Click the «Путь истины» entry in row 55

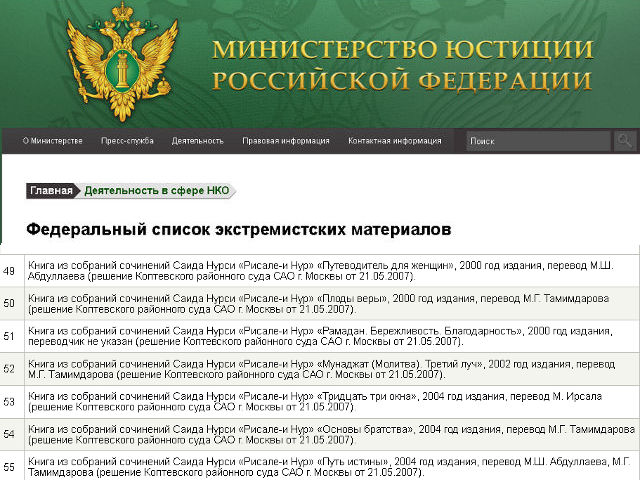[x=330, y=465]
